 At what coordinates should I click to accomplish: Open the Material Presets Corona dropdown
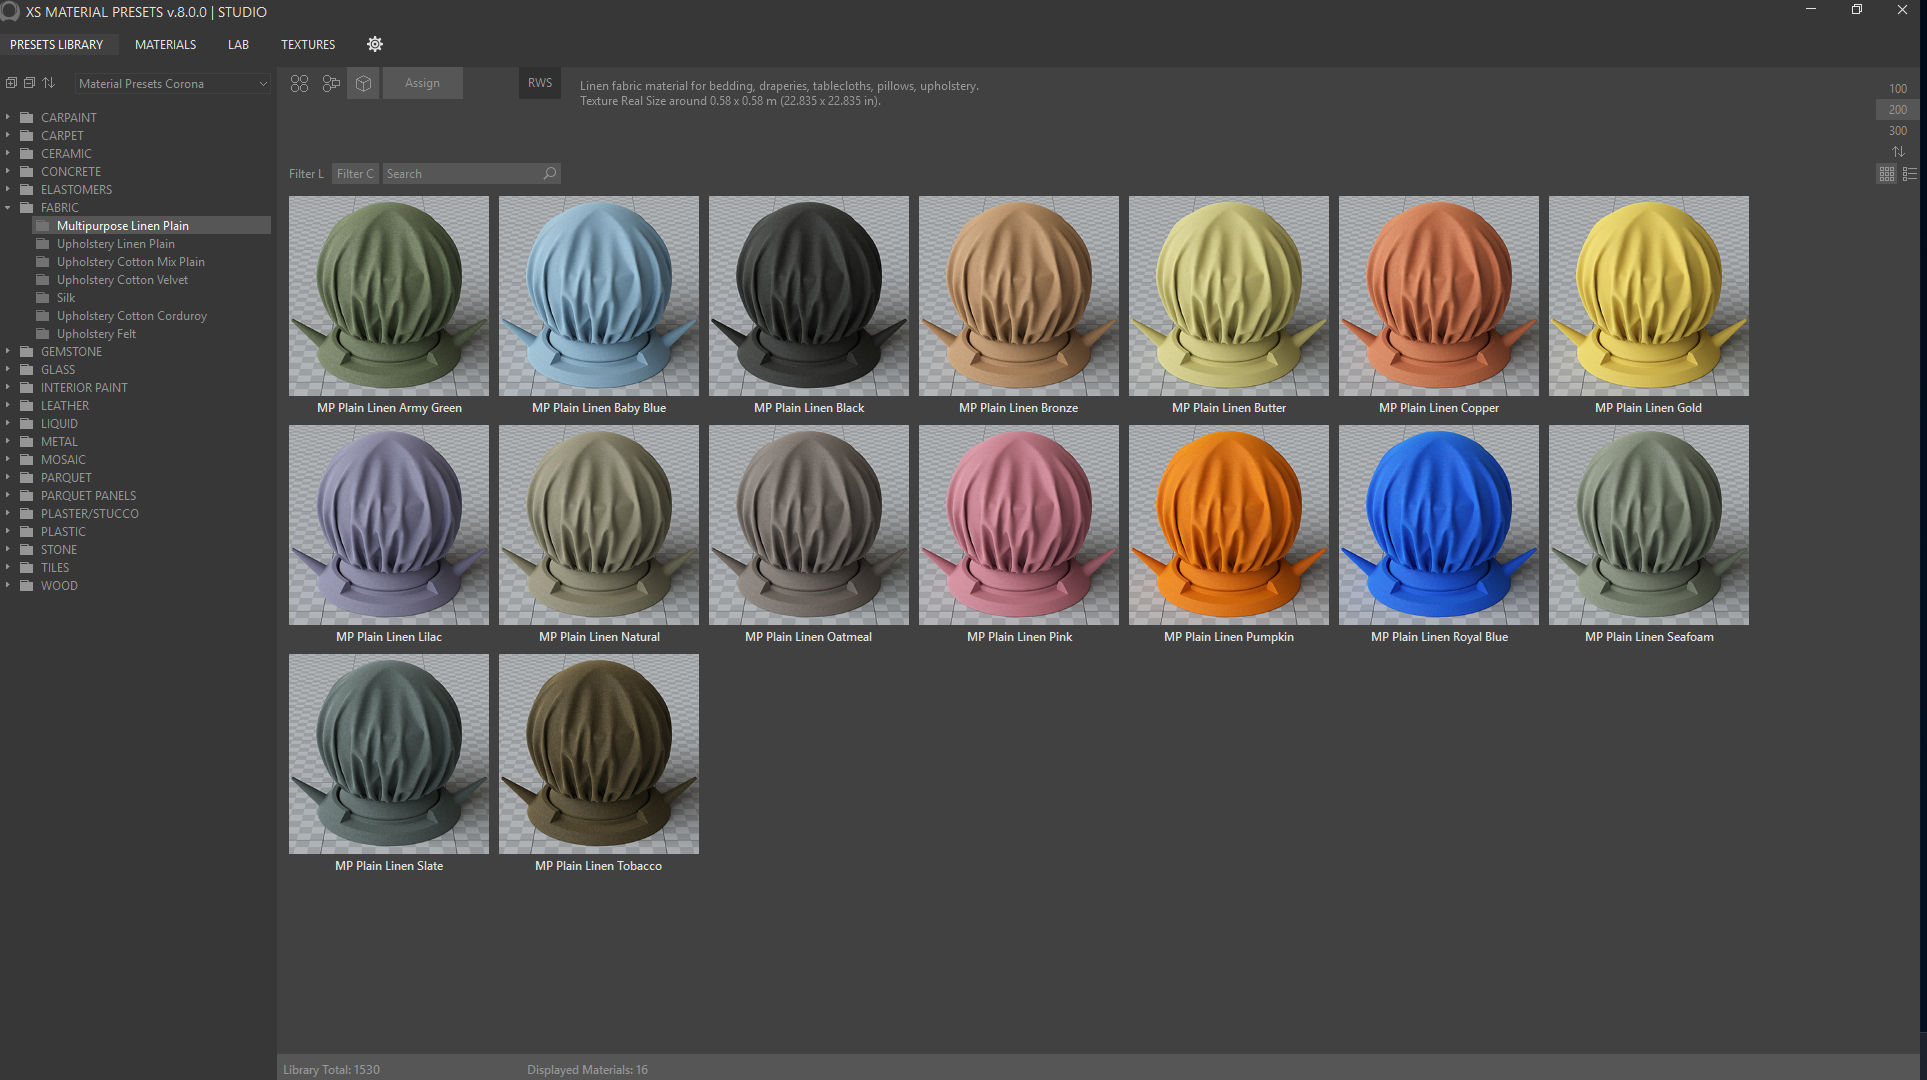(173, 83)
